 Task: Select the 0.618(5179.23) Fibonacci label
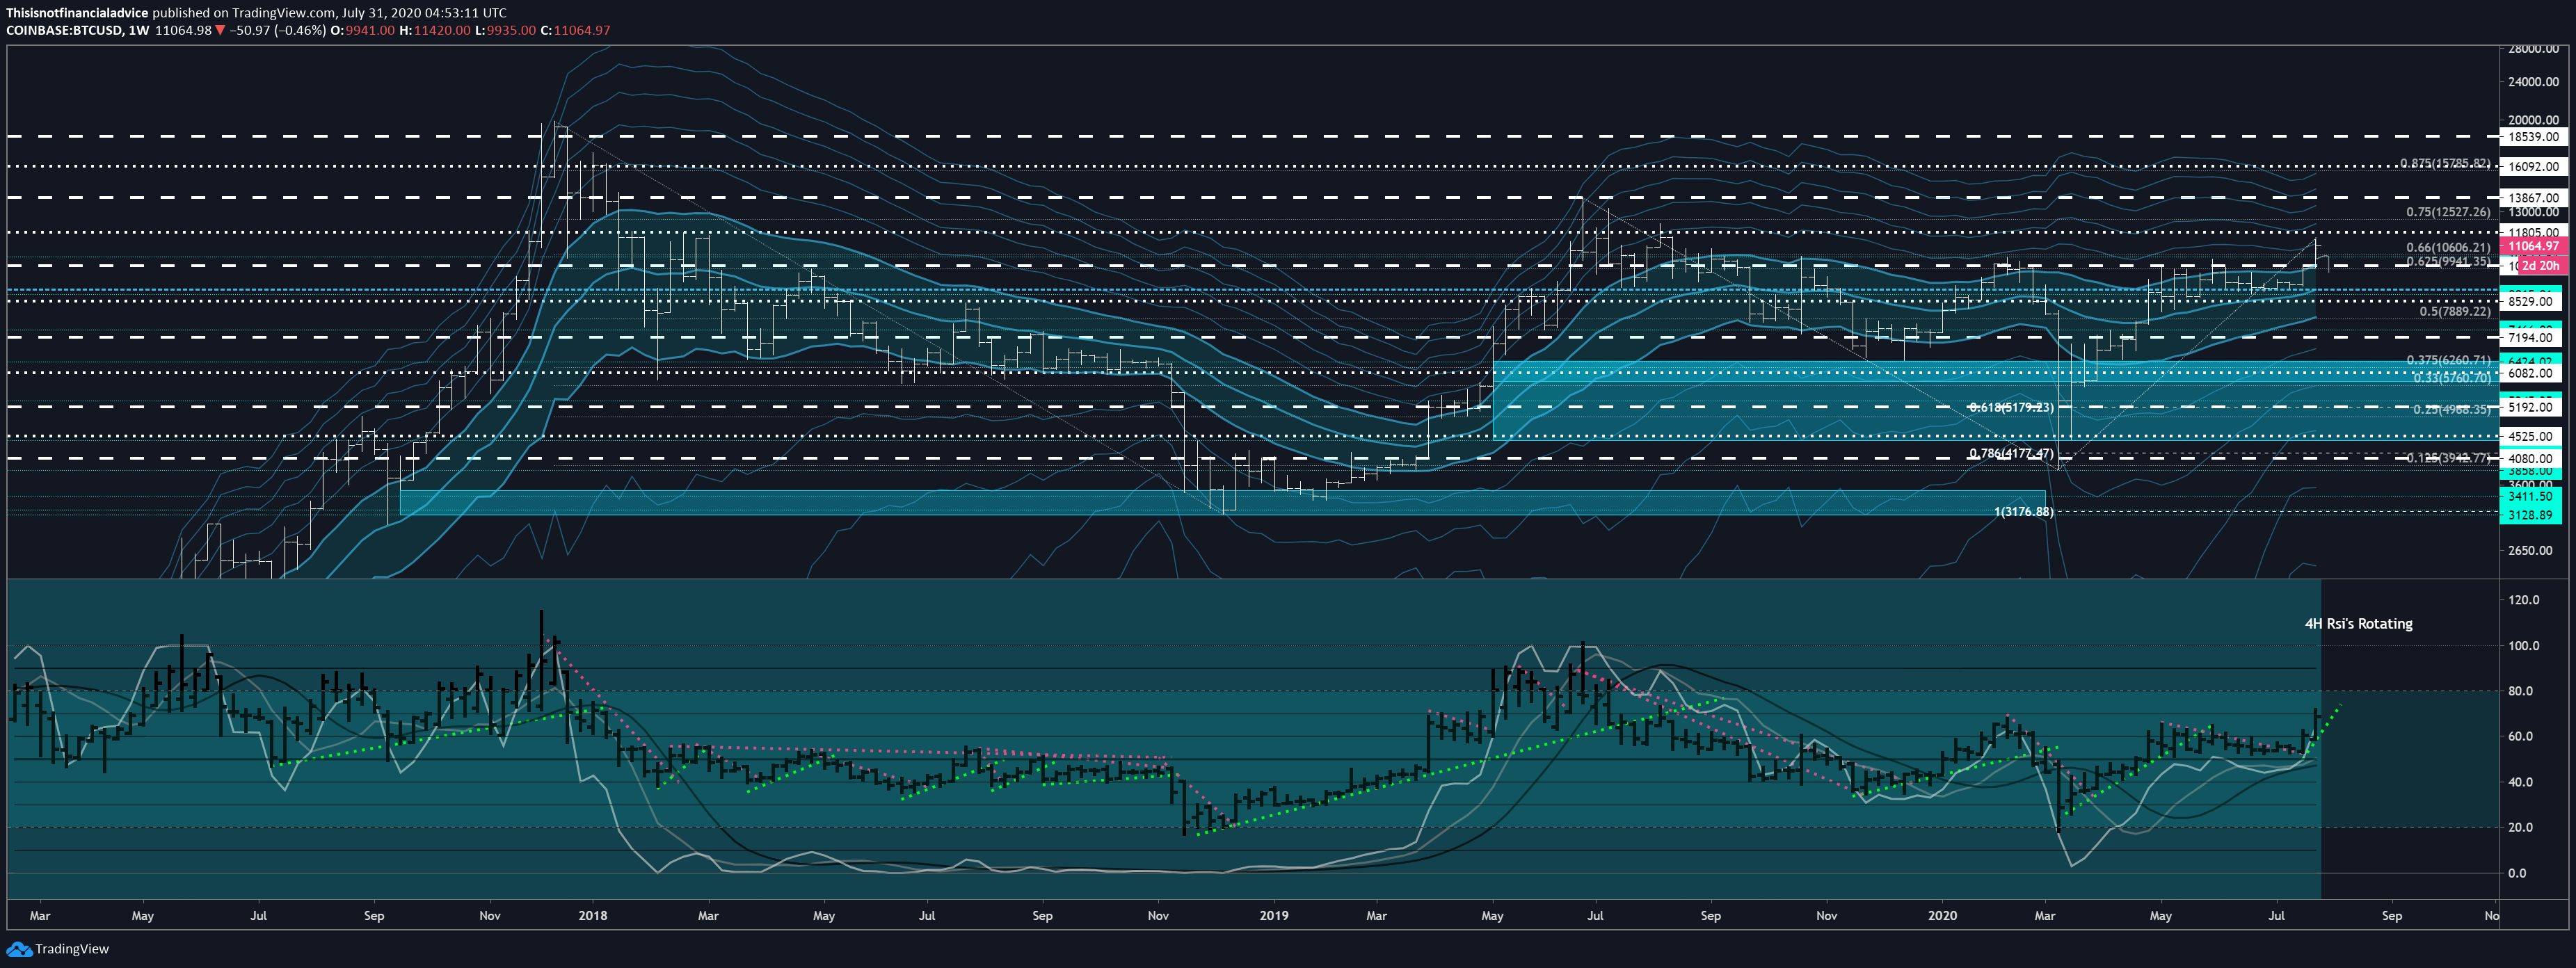[2011, 408]
